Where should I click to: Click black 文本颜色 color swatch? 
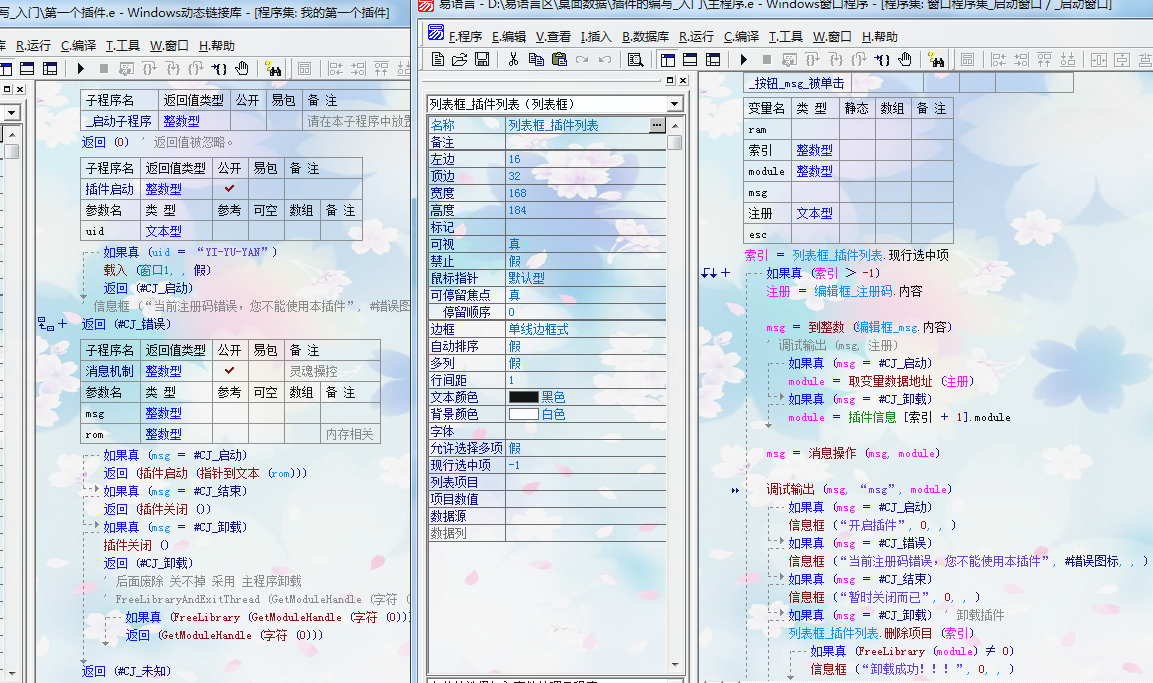[524, 397]
